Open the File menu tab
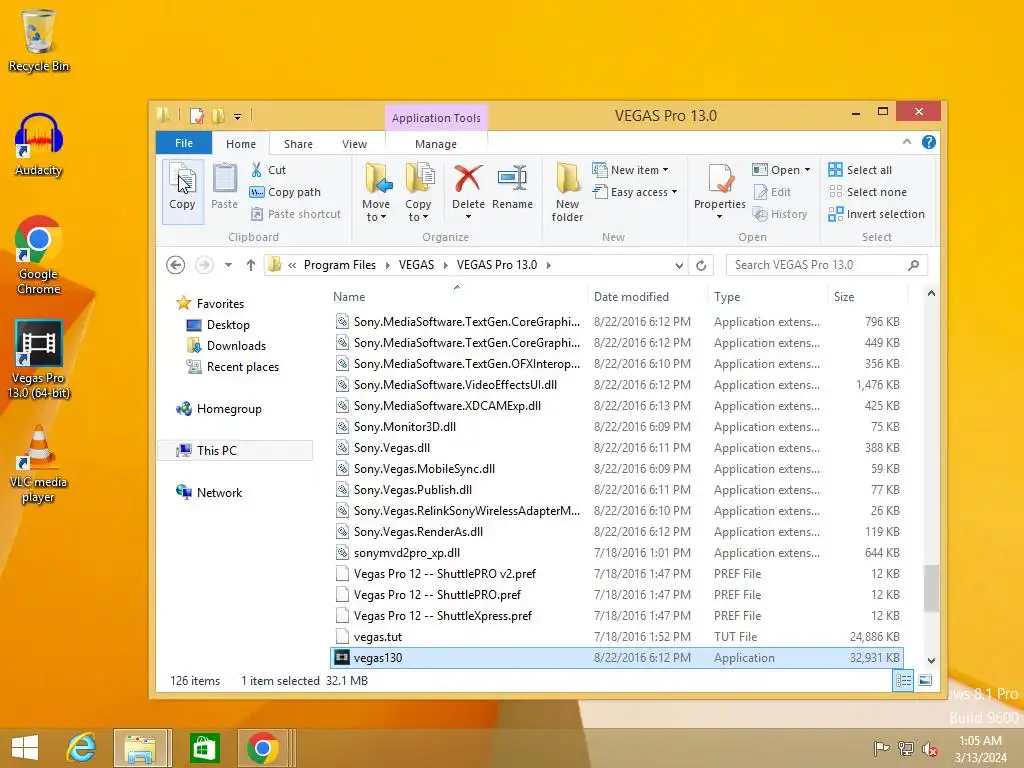The width and height of the screenshot is (1024, 768). pyautogui.click(x=184, y=143)
